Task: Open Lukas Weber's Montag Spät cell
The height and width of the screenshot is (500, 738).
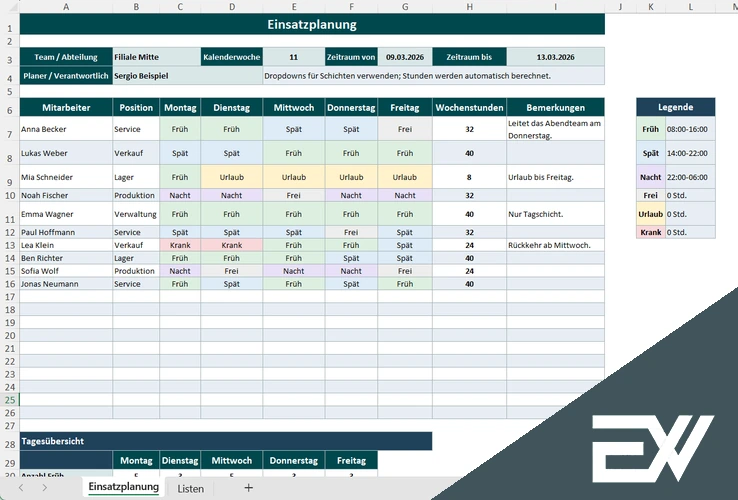Action: [x=180, y=153]
